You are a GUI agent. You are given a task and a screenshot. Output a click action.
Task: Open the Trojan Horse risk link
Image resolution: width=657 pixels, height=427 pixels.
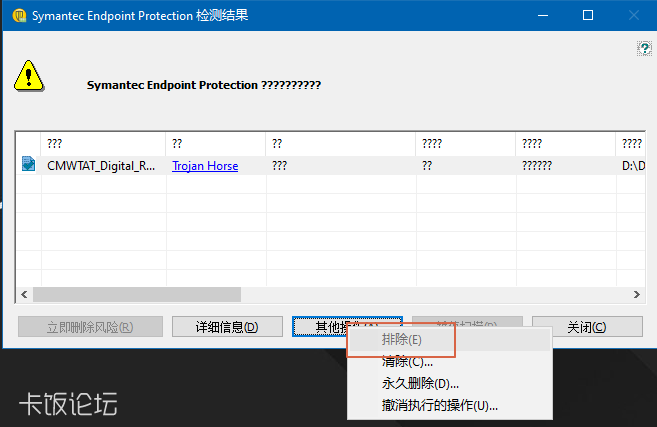tap(205, 166)
